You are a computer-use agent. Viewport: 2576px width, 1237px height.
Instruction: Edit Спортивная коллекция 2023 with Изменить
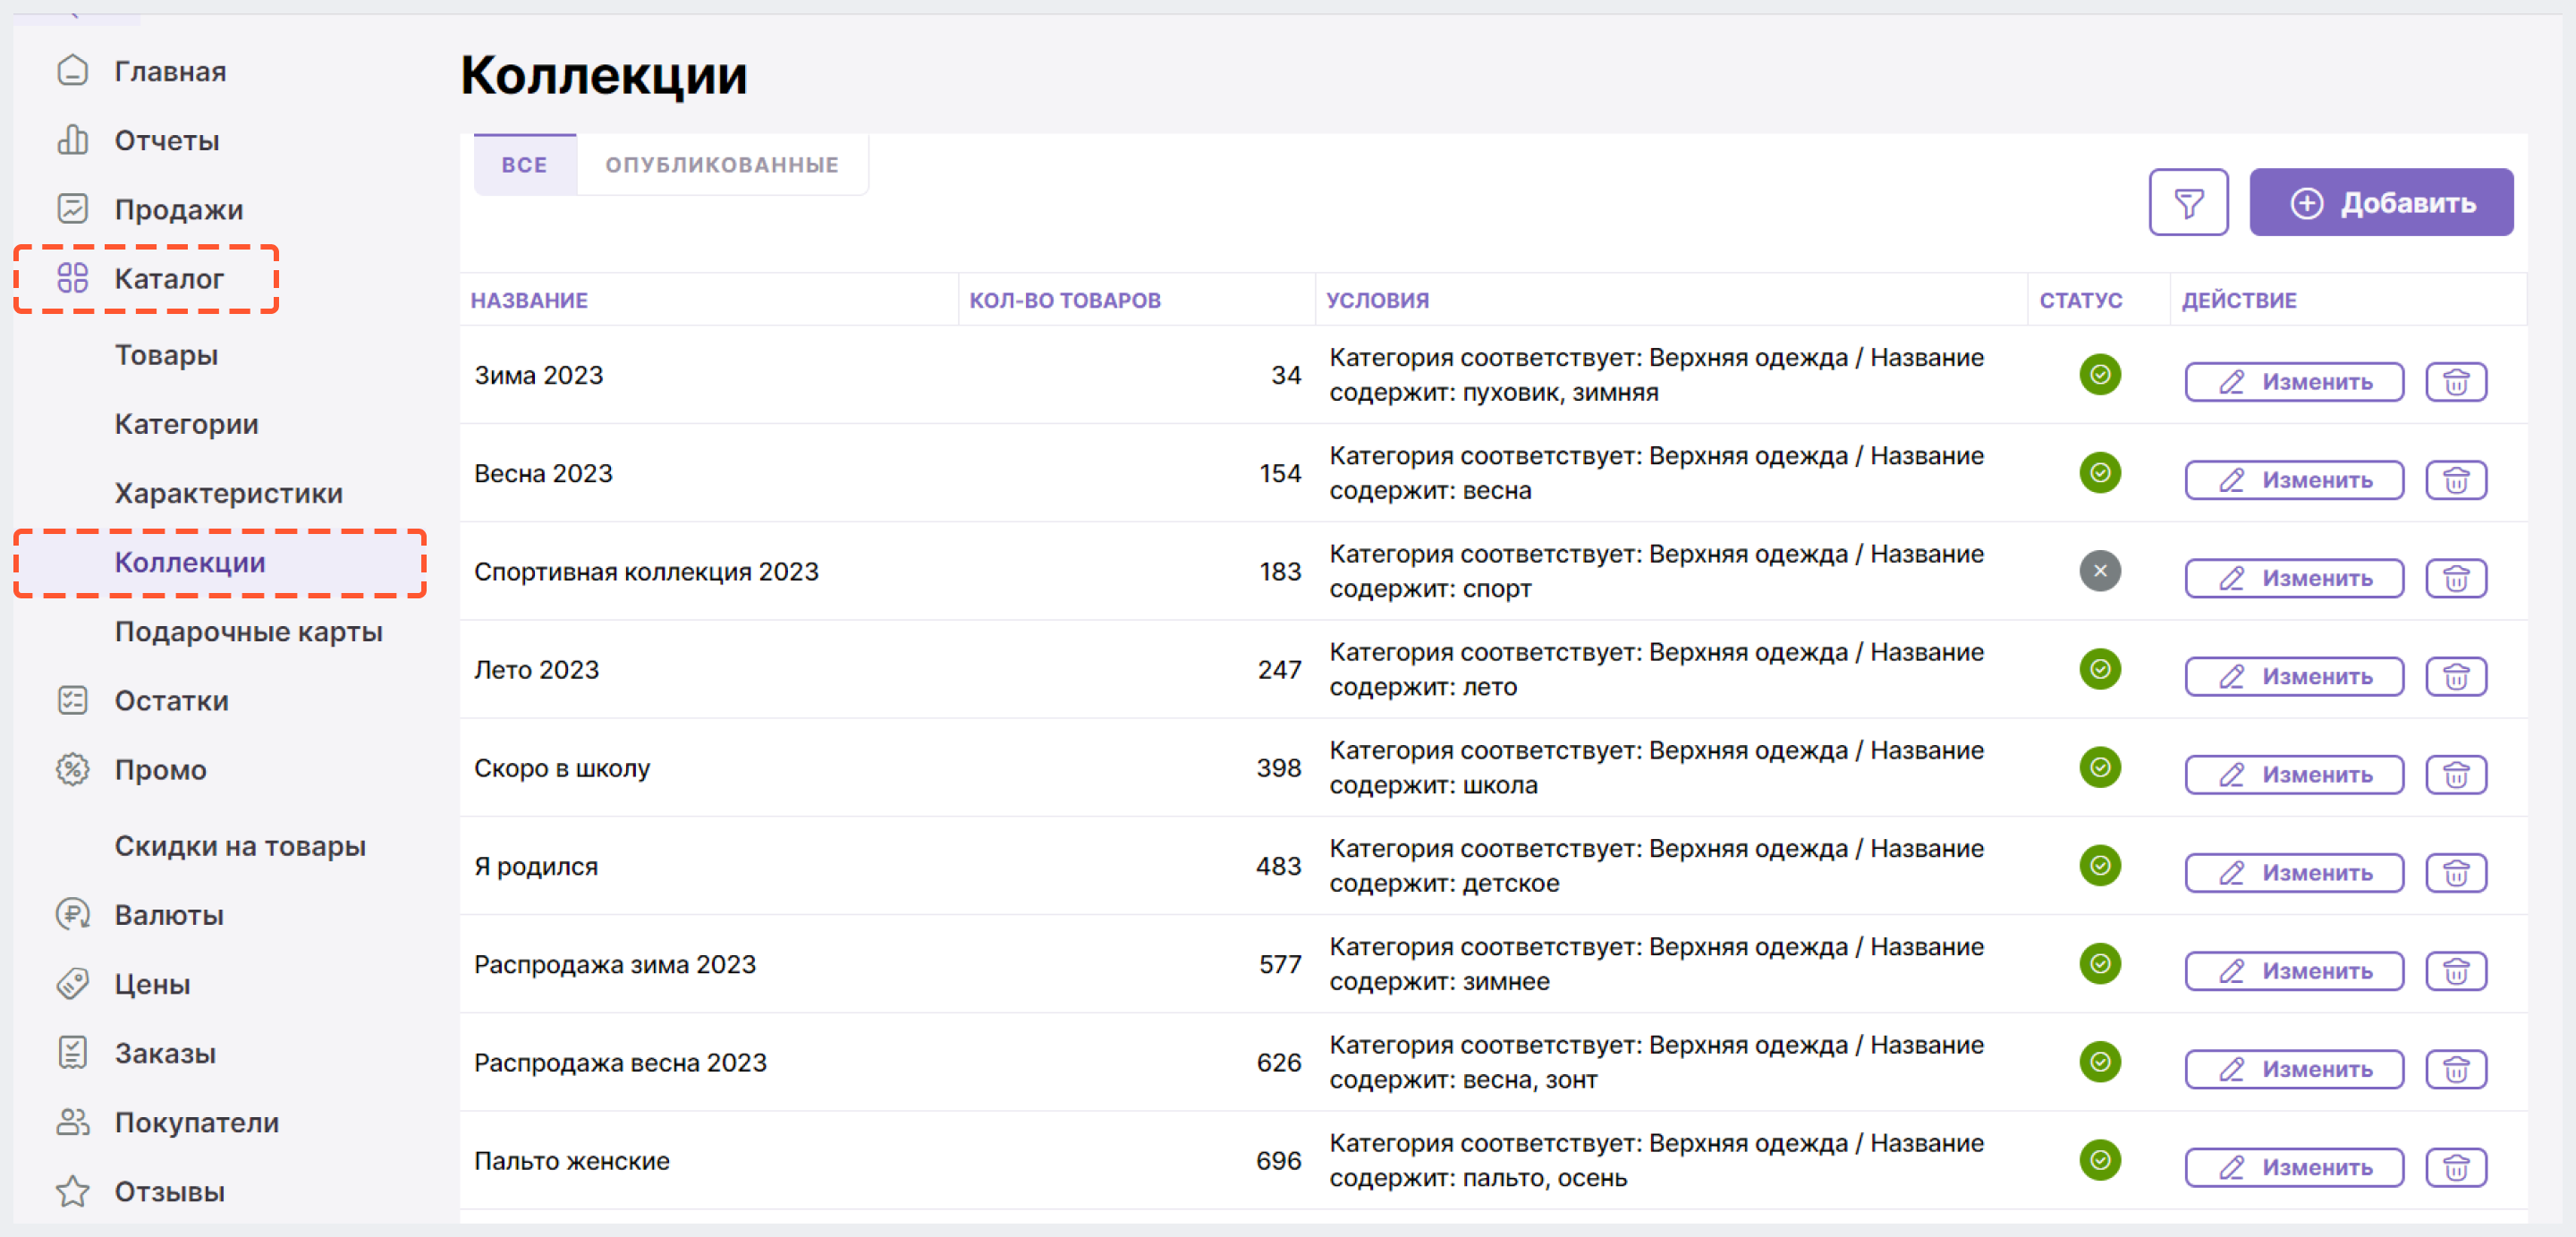tap(2294, 578)
